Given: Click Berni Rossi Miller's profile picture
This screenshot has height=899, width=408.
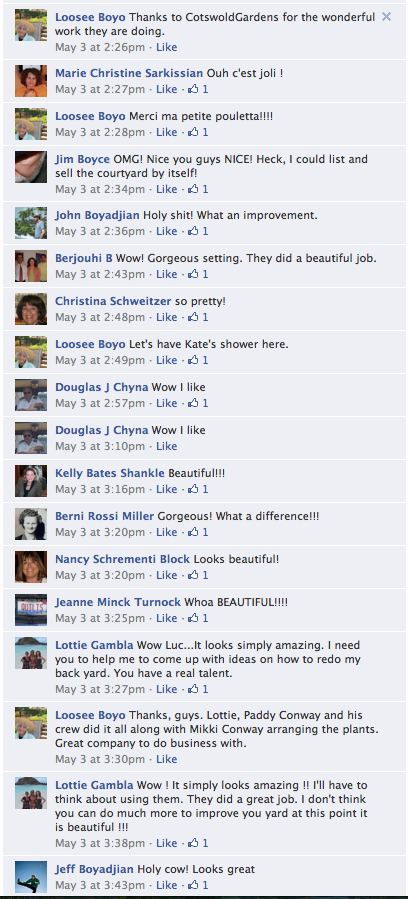Looking at the screenshot, I should coord(31,524).
